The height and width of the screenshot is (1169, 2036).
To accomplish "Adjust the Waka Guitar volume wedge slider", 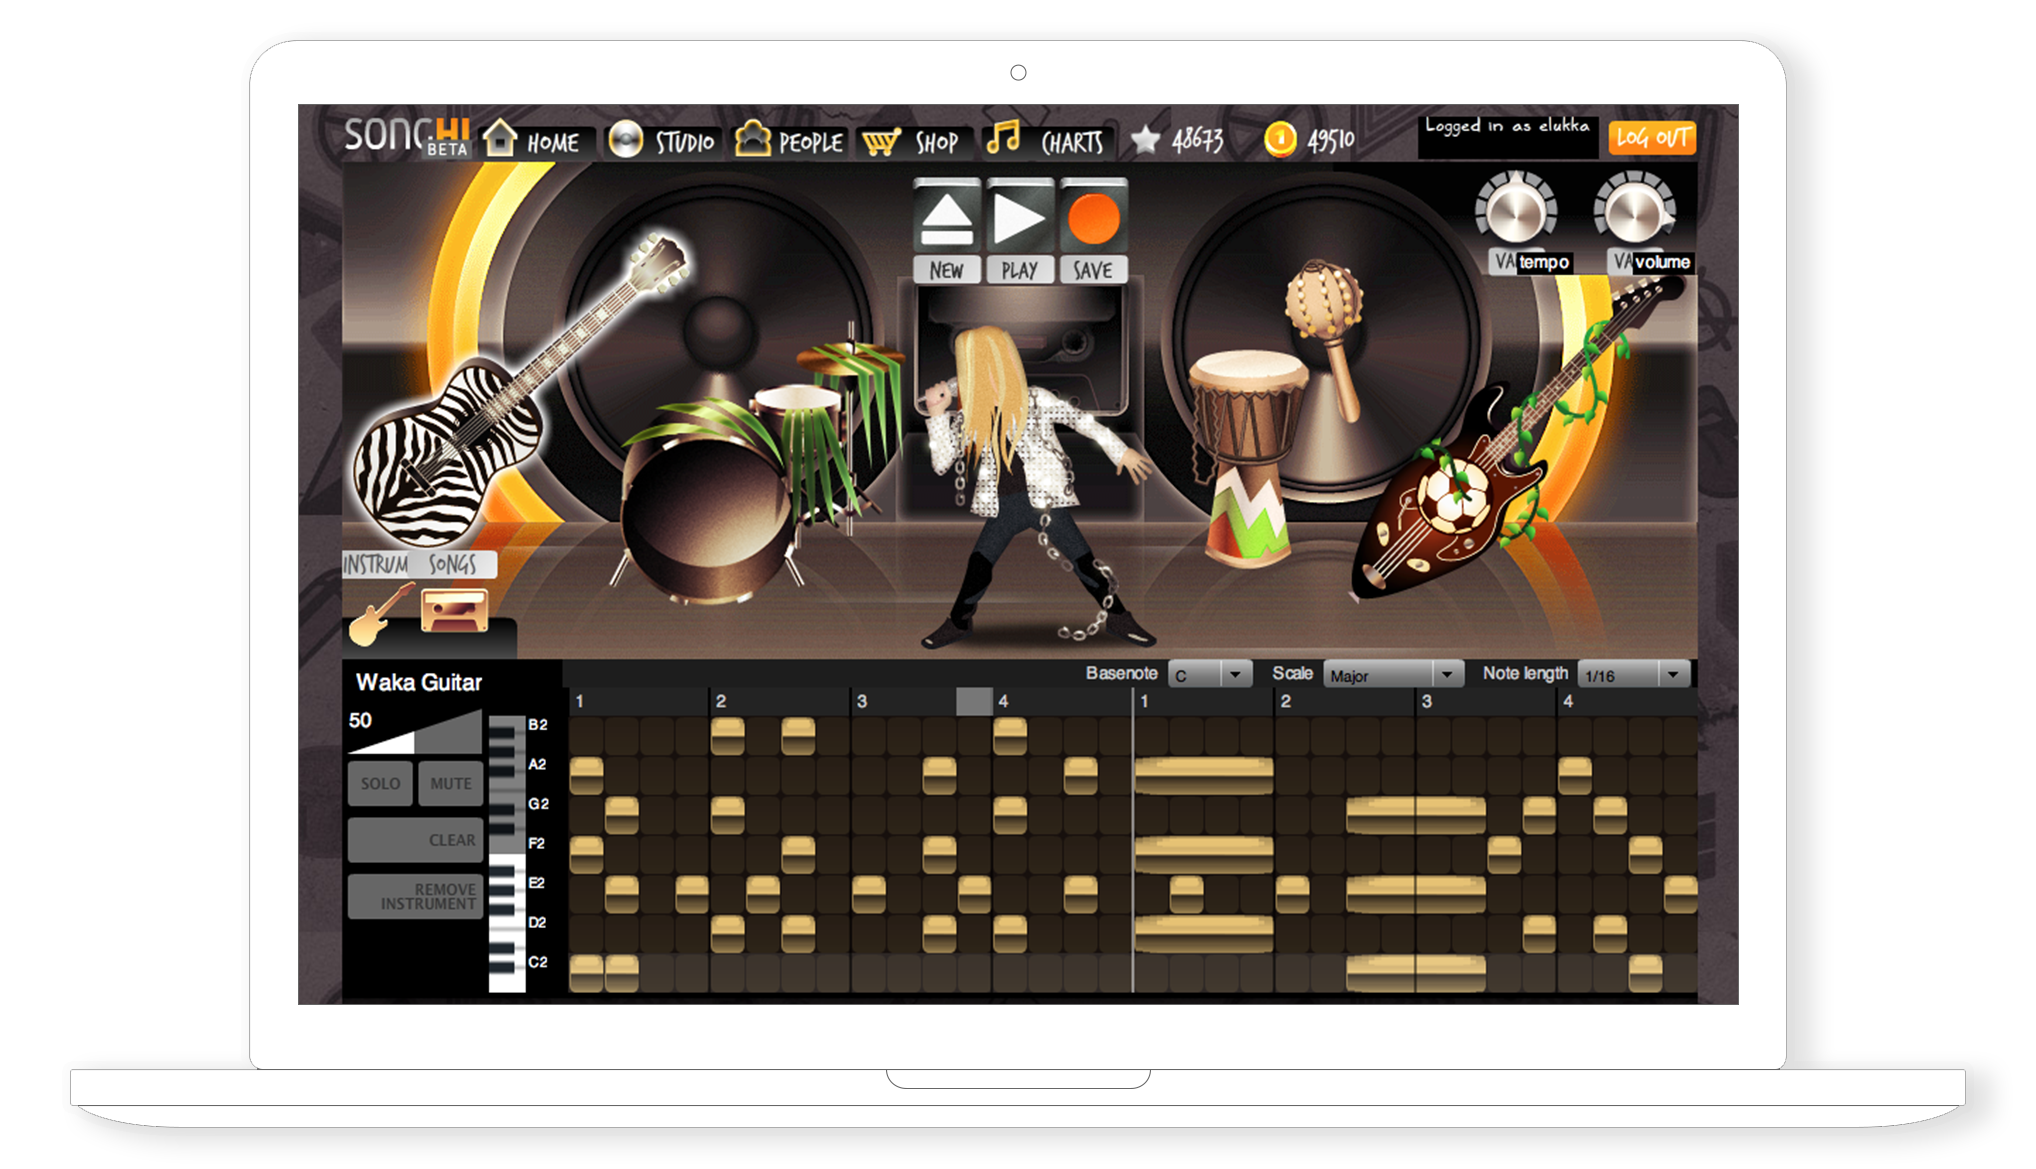I will [x=415, y=732].
